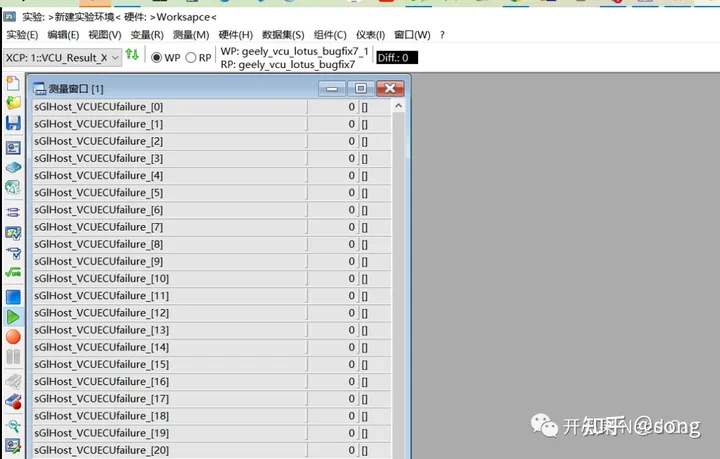Select the RP reference page radio button

click(191, 57)
